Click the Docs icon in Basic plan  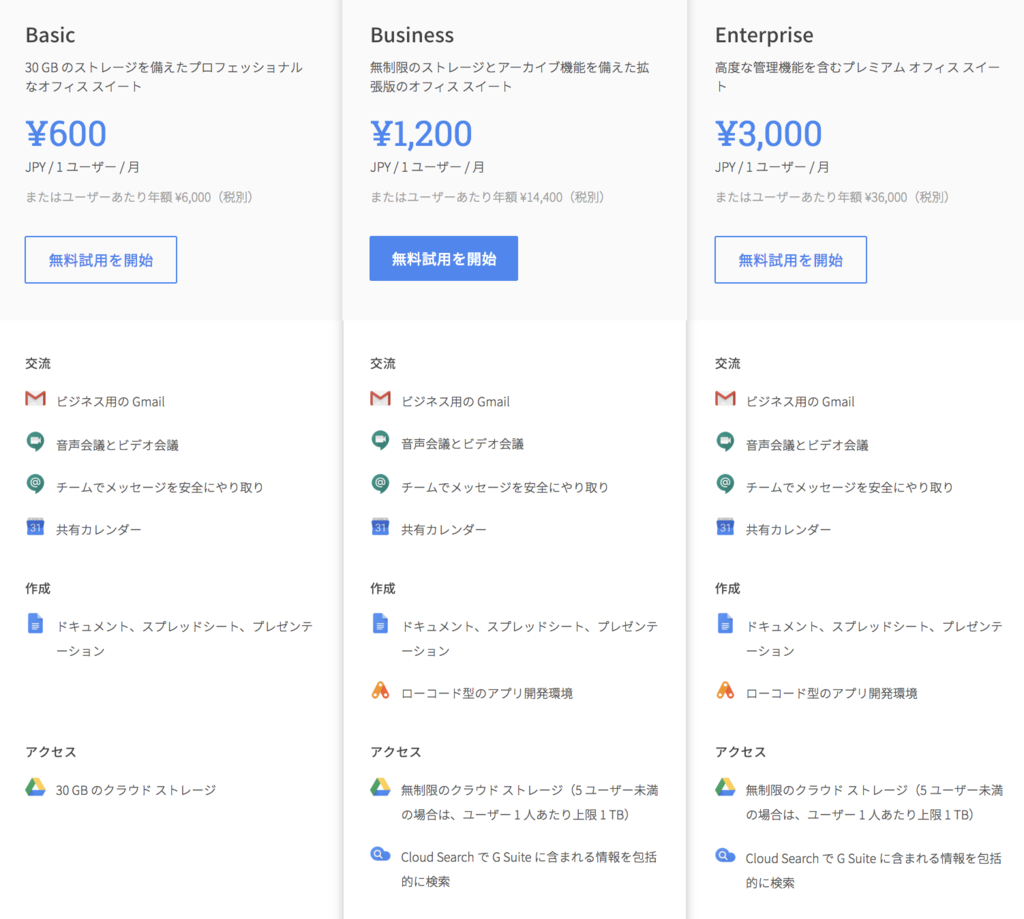click(x=35, y=623)
